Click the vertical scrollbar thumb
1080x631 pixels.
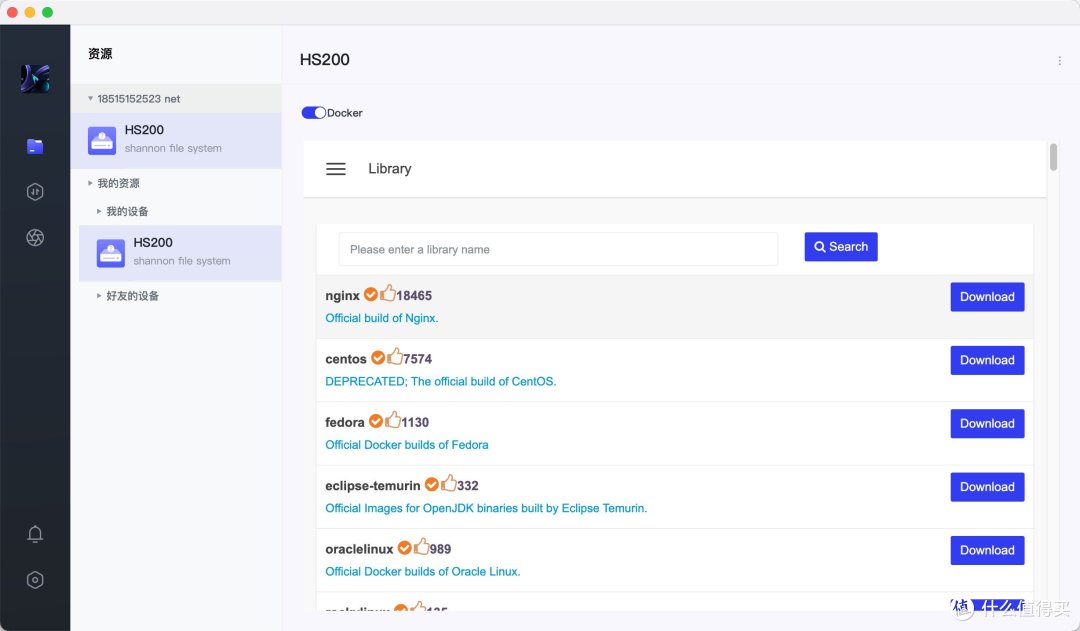click(x=1053, y=157)
